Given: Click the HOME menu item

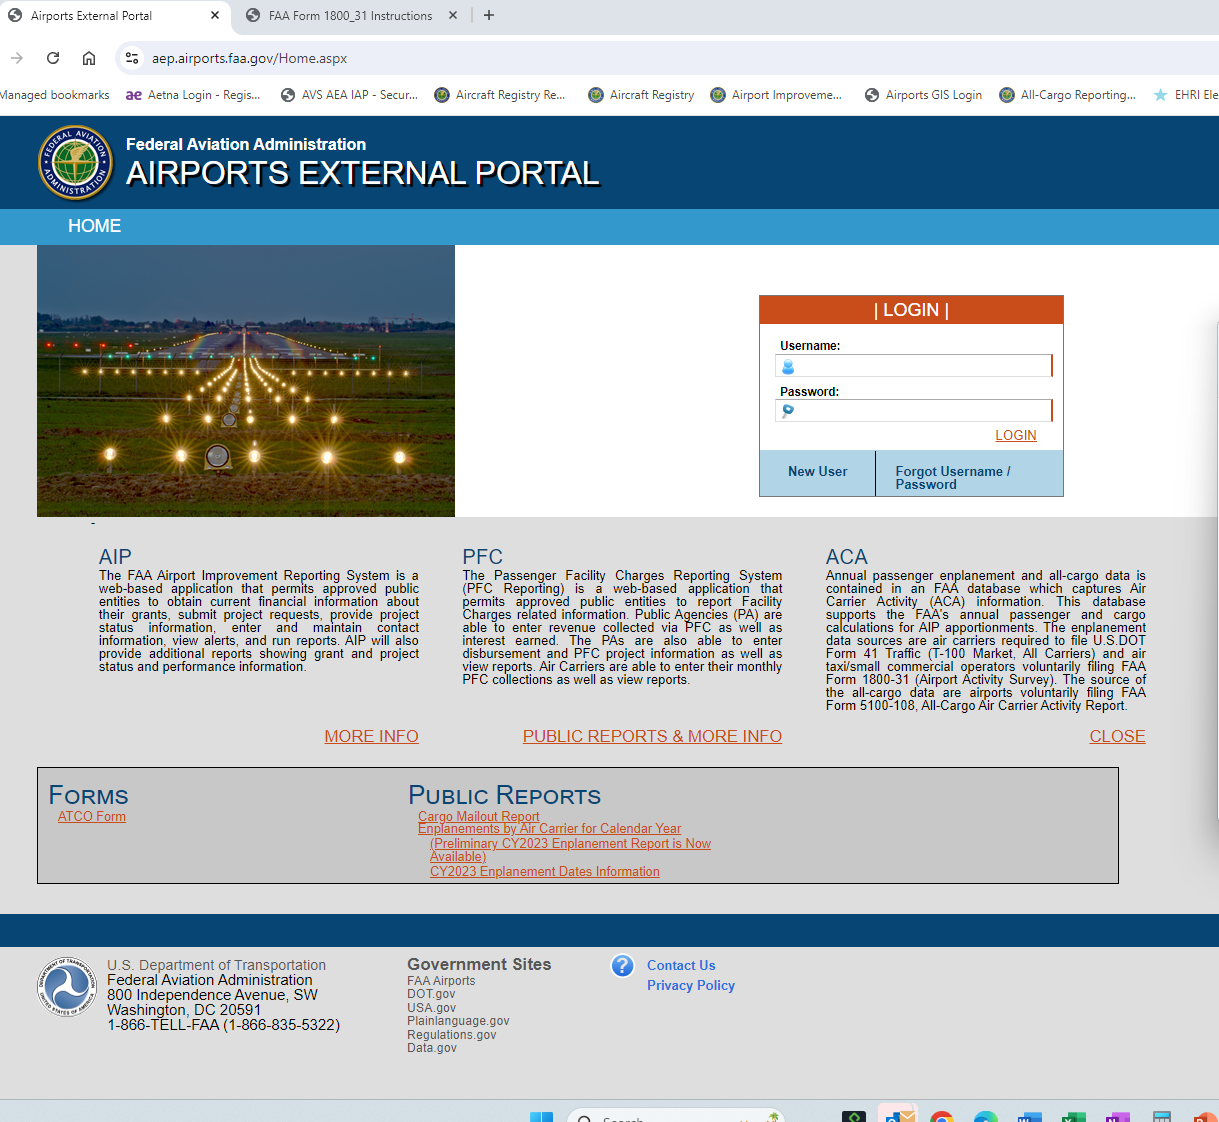Looking at the screenshot, I should point(94,226).
